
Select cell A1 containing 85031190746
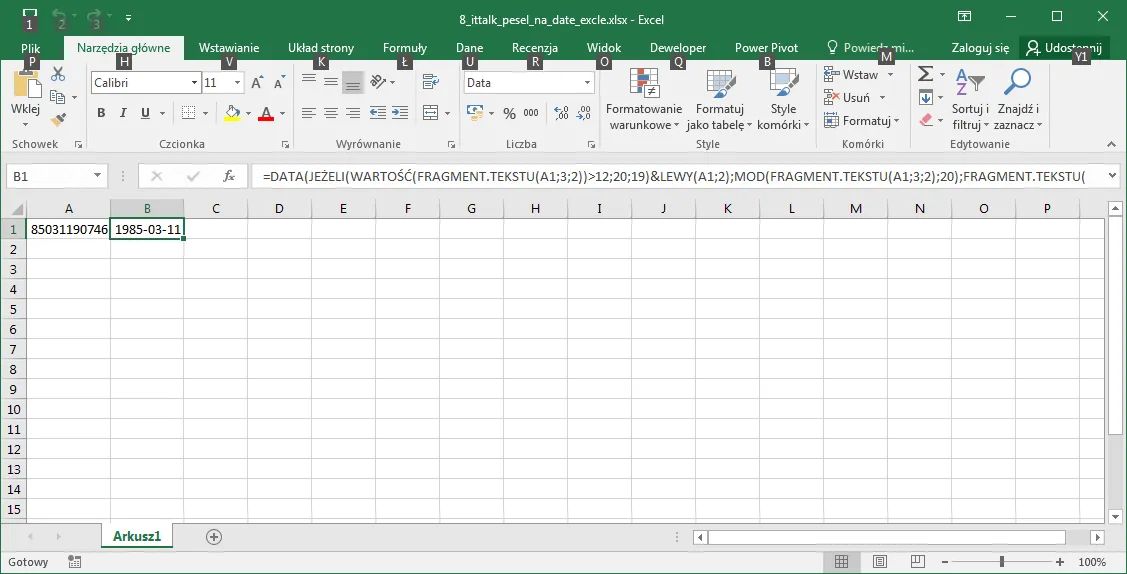coord(68,229)
